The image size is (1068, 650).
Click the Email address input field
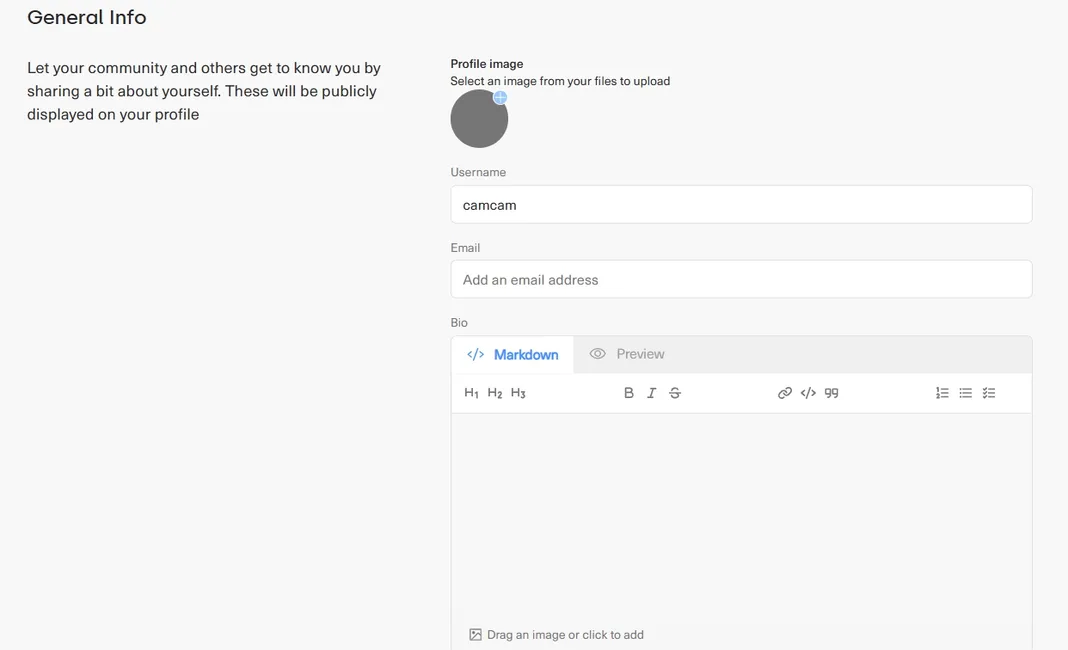point(741,280)
